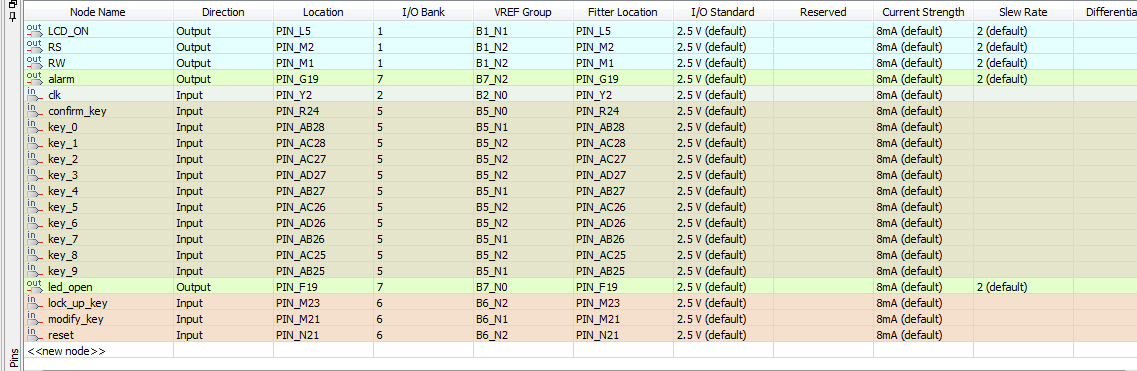Click the input pin icon for reset
This screenshot has height=371, width=1137.
(34, 334)
